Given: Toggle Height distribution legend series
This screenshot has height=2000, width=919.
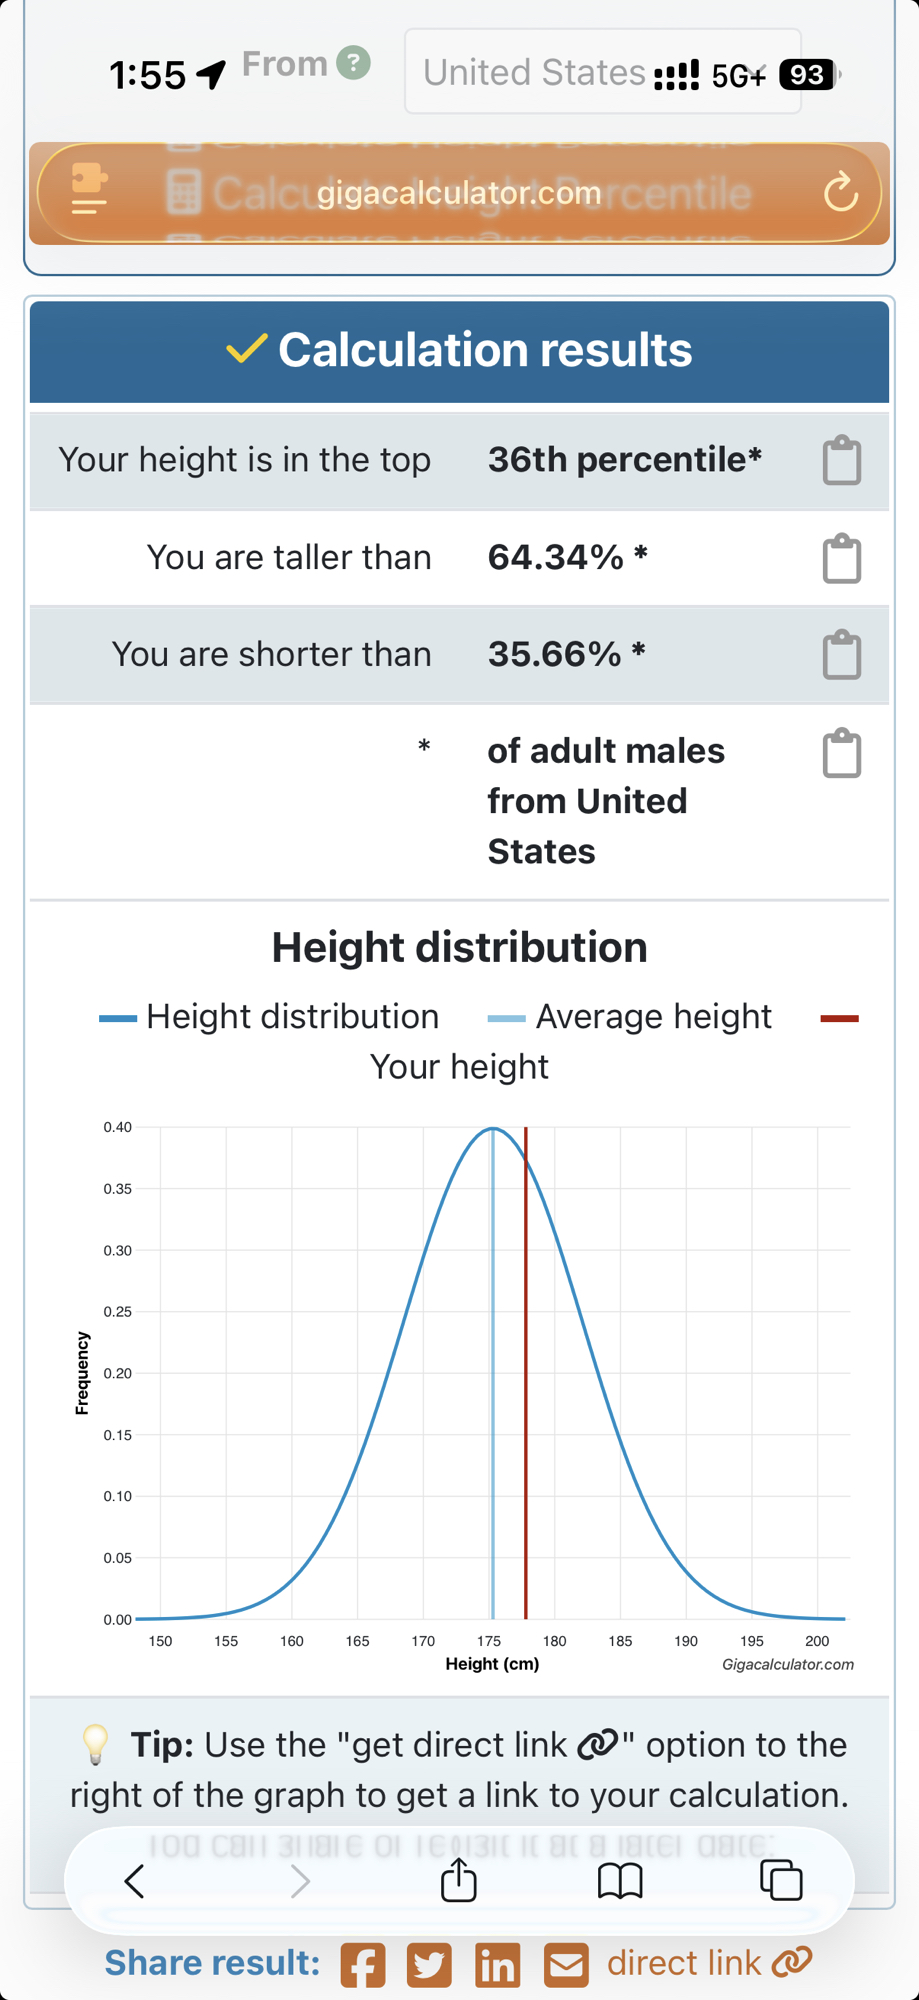Looking at the screenshot, I should [270, 1017].
